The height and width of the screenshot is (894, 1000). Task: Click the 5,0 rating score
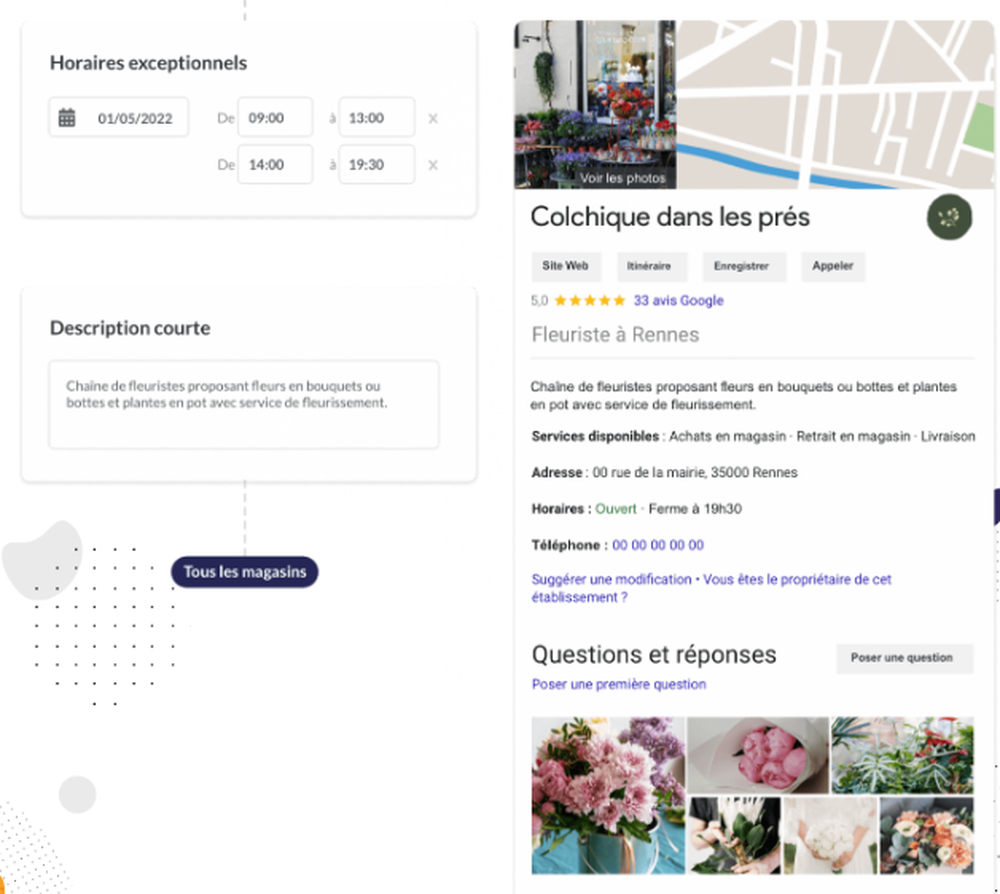coord(540,300)
